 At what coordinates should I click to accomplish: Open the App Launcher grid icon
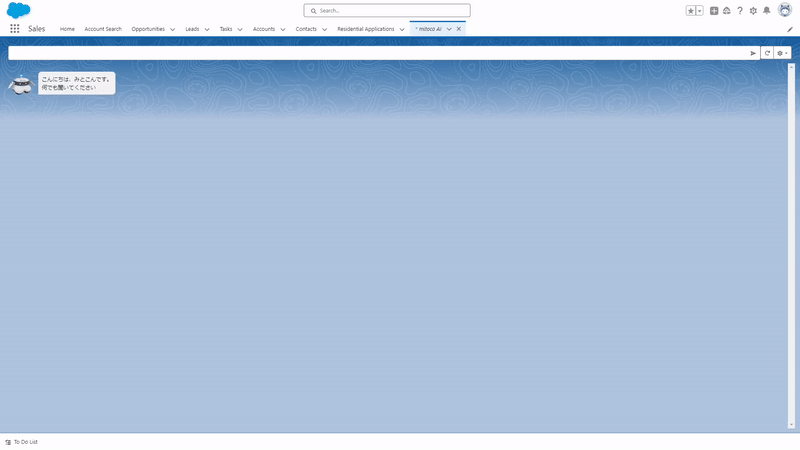[x=15, y=29]
